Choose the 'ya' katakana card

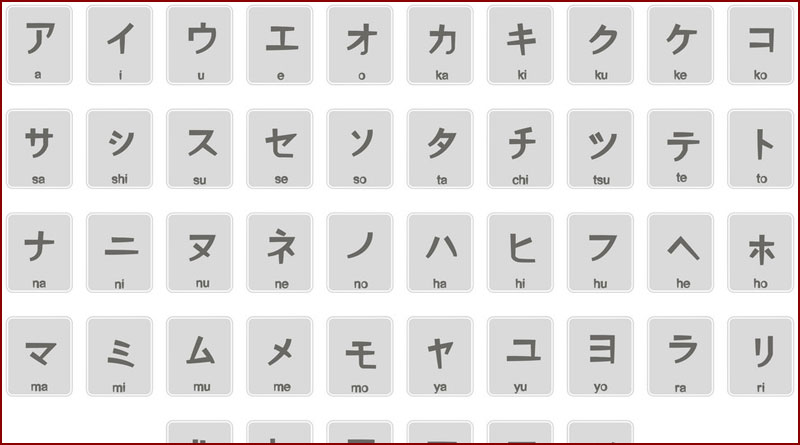(x=440, y=356)
